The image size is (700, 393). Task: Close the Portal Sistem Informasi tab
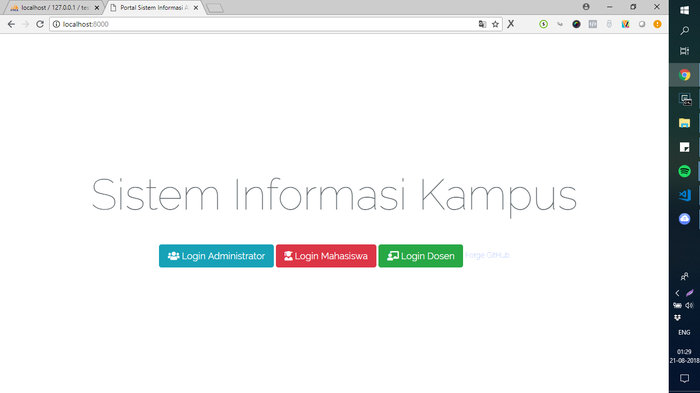tap(196, 8)
